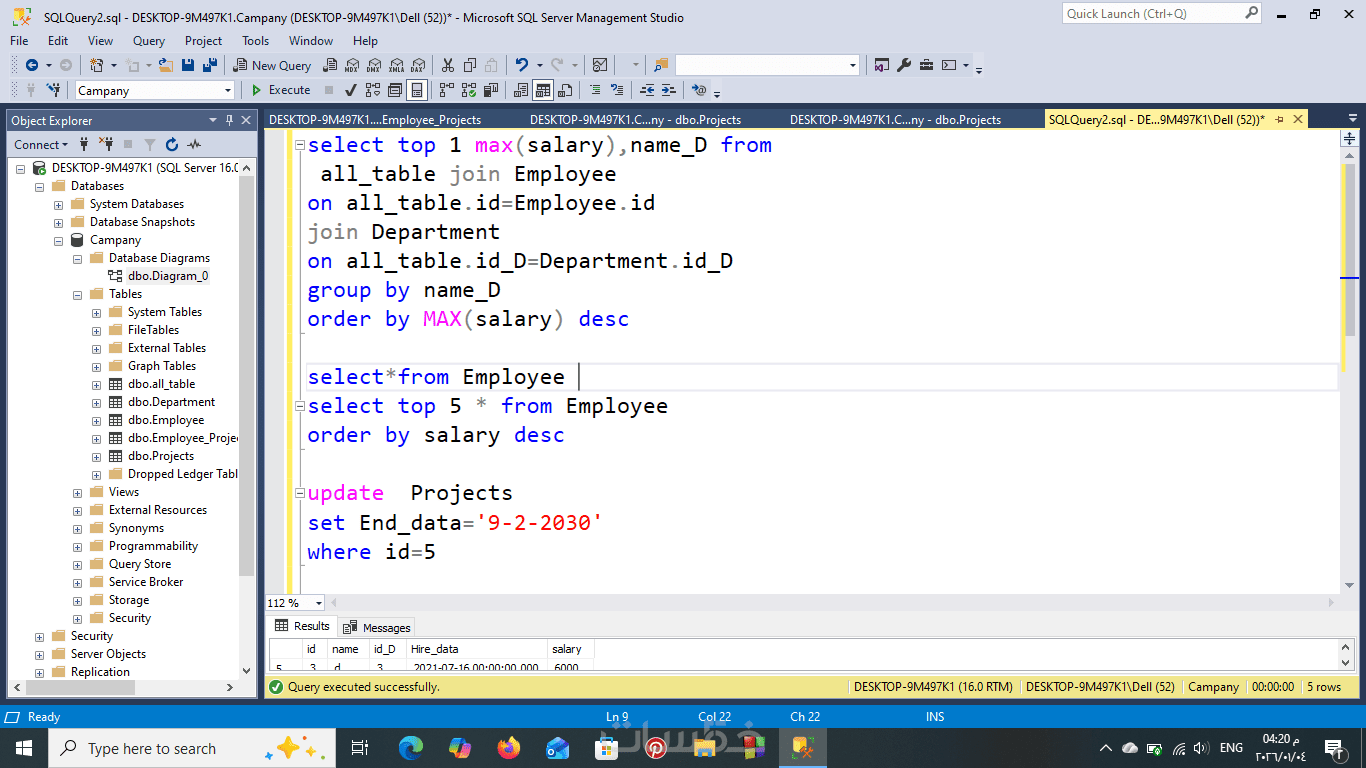Select dbo.all_table in Object Explorer
Screen dimensions: 1366x768
[161, 384]
